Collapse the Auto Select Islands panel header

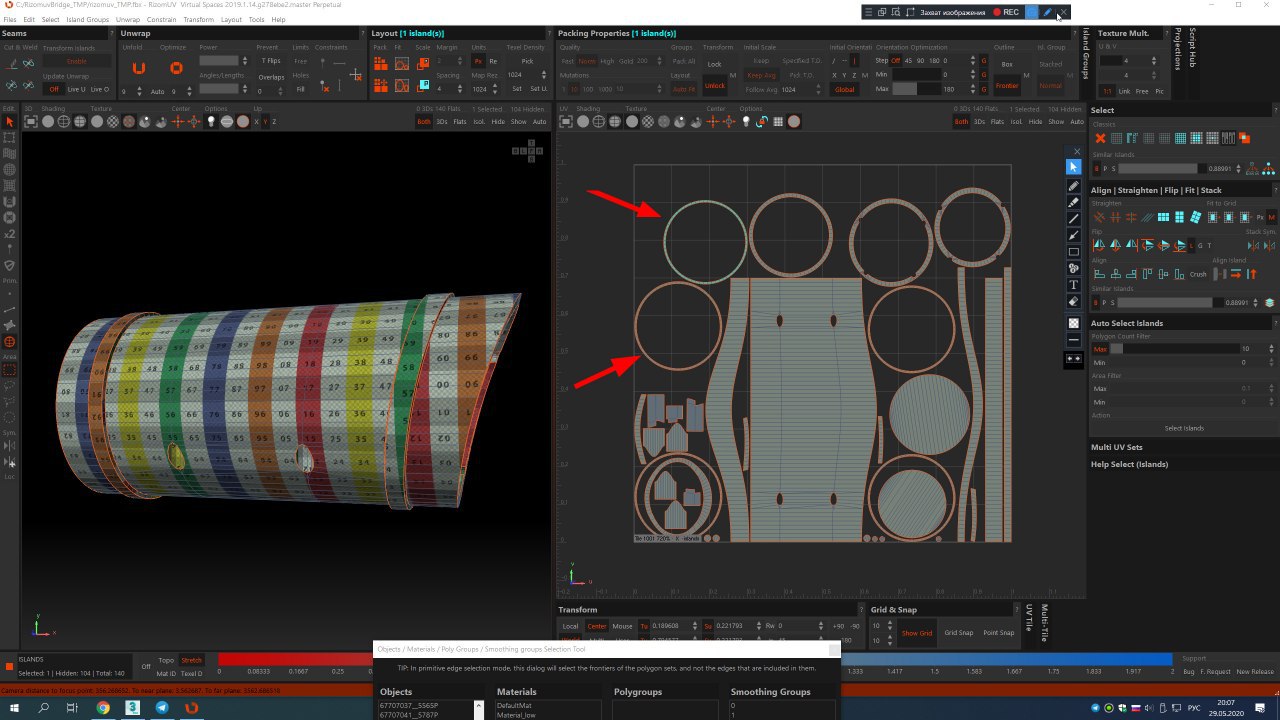pyautogui.click(x=1126, y=323)
